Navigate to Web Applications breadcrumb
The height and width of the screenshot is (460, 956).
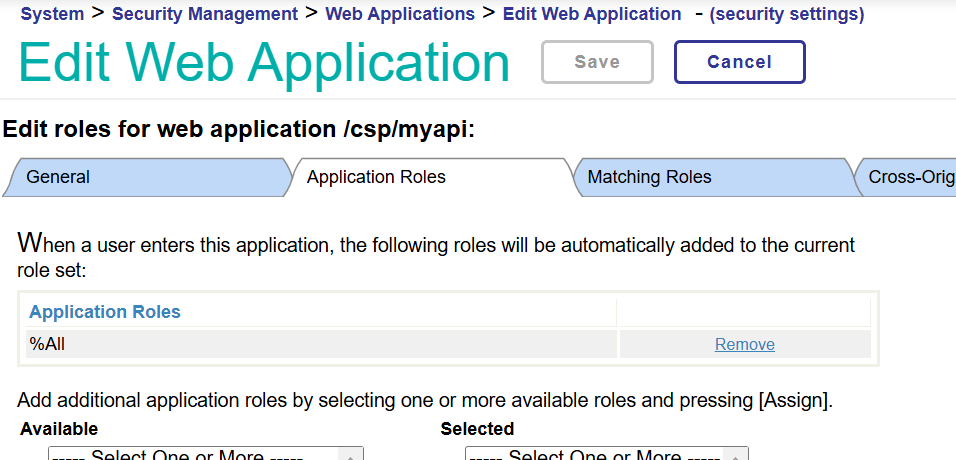400,13
